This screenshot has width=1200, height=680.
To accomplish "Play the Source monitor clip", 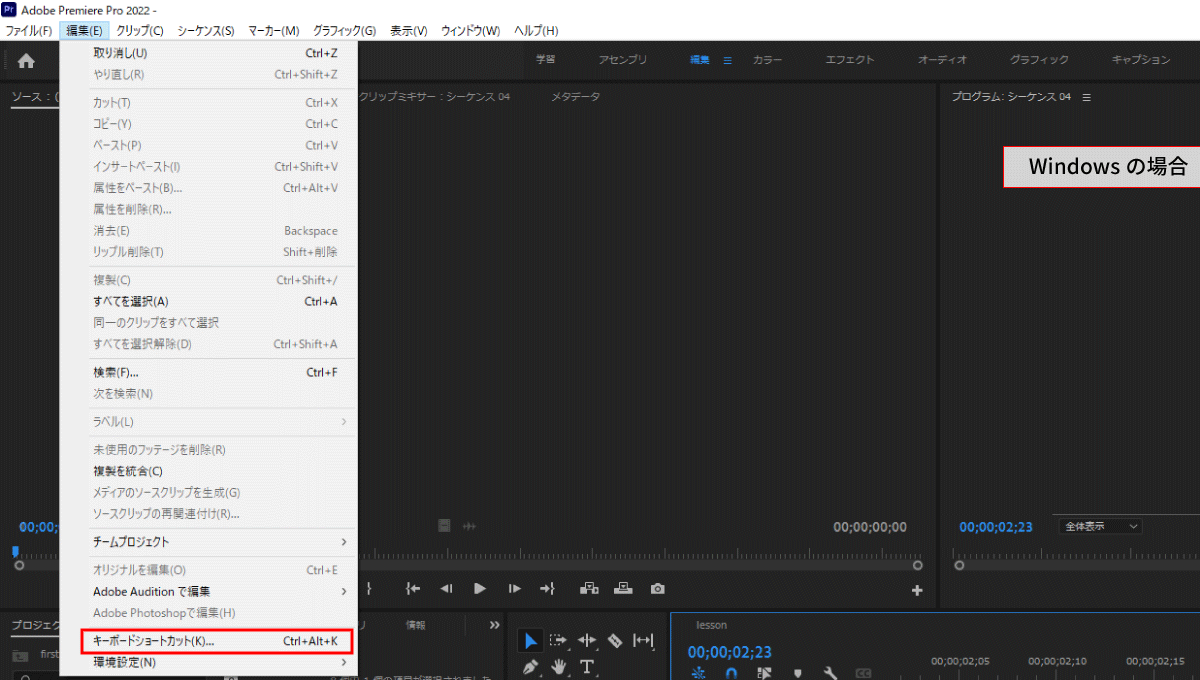I will click(x=480, y=589).
